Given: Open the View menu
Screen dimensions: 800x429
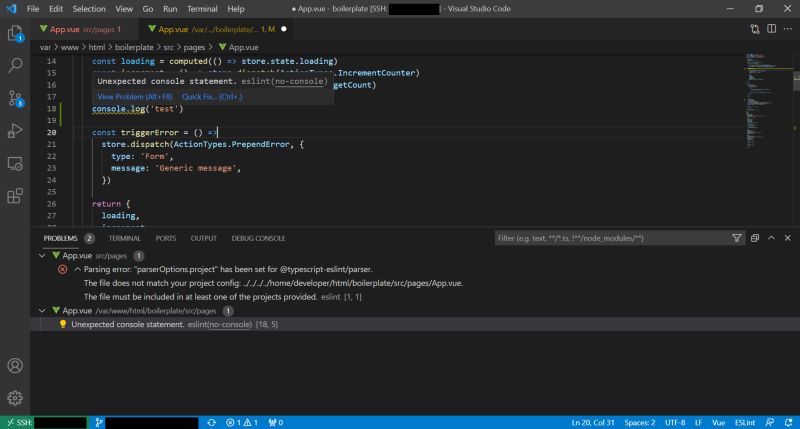Looking at the screenshot, I should pyautogui.click(x=124, y=9).
